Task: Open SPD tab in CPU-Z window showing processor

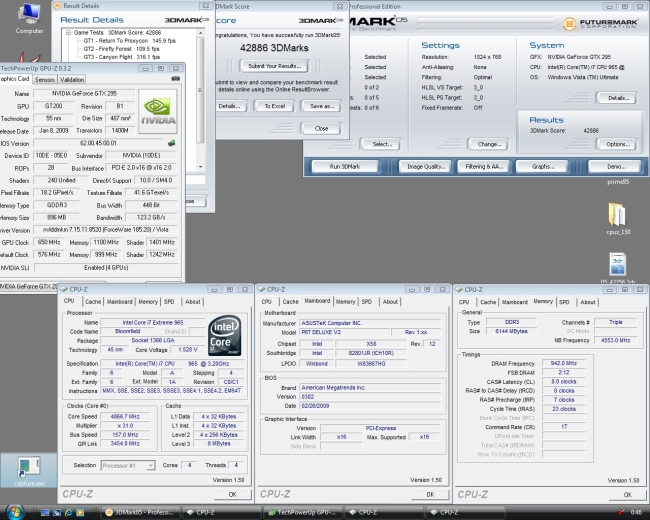Action: click(169, 301)
